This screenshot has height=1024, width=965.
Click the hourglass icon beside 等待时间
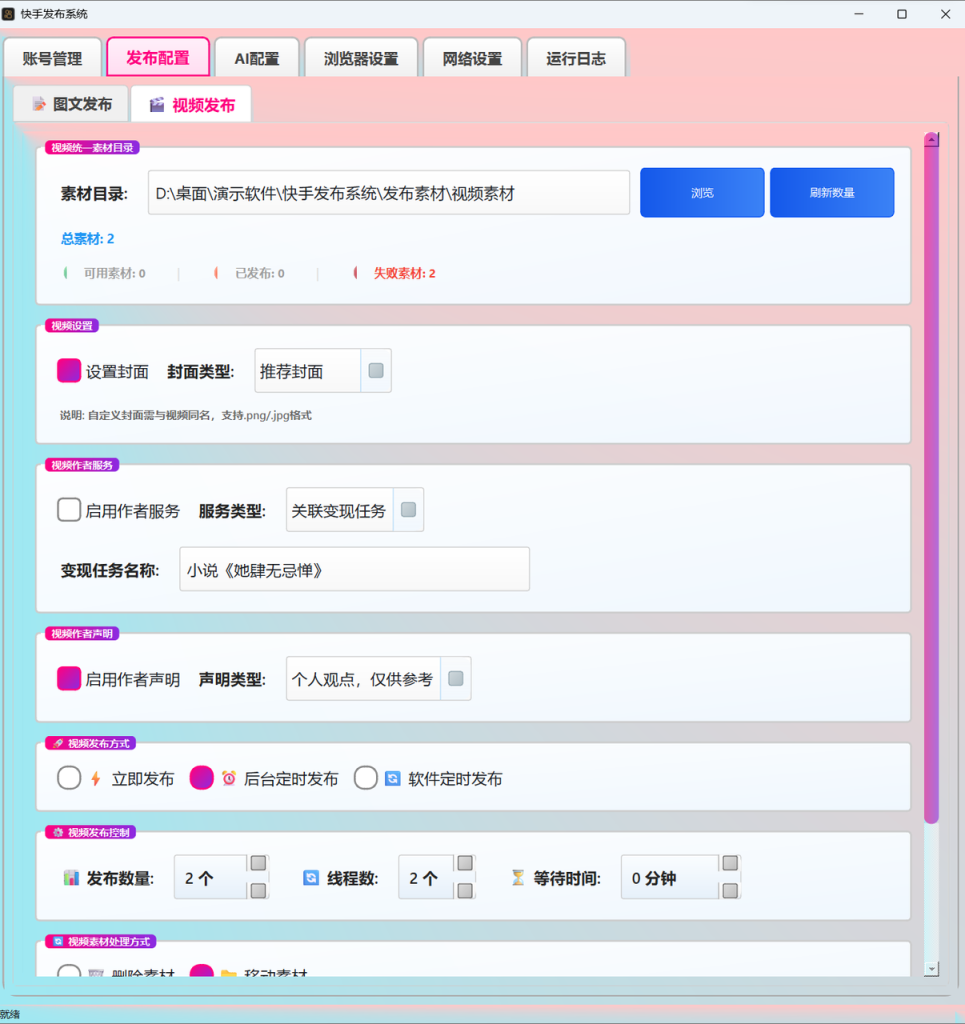518,878
